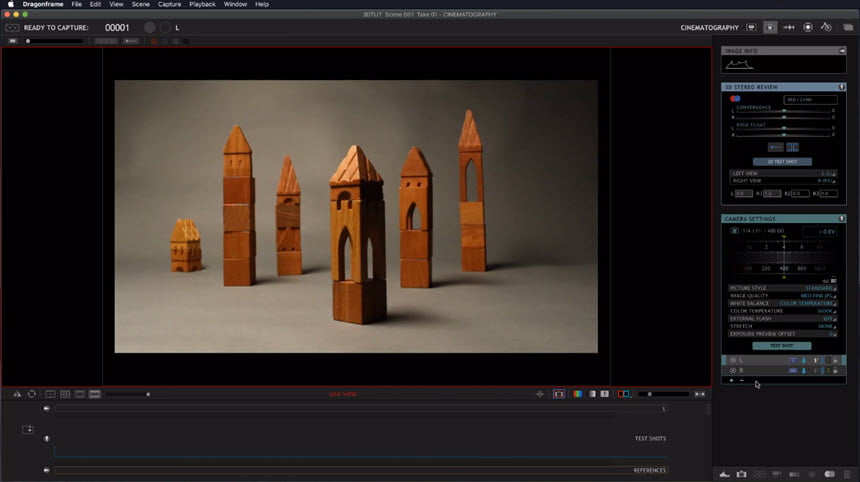Click the frame counter 00001
The width and height of the screenshot is (860, 482).
click(117, 27)
